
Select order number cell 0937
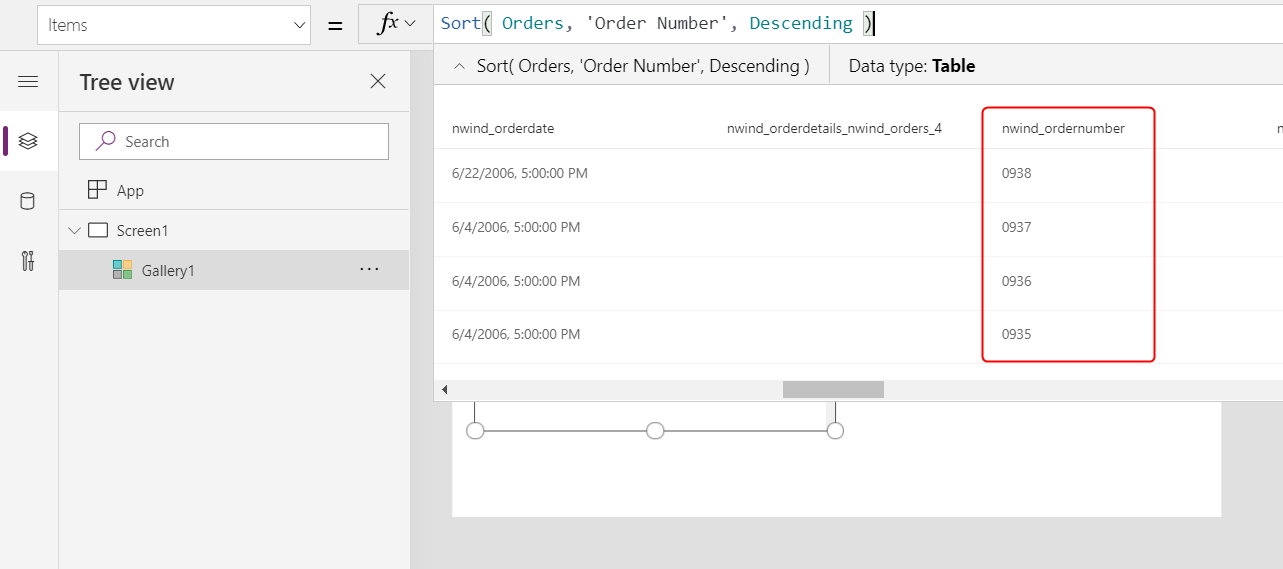[1016, 227]
